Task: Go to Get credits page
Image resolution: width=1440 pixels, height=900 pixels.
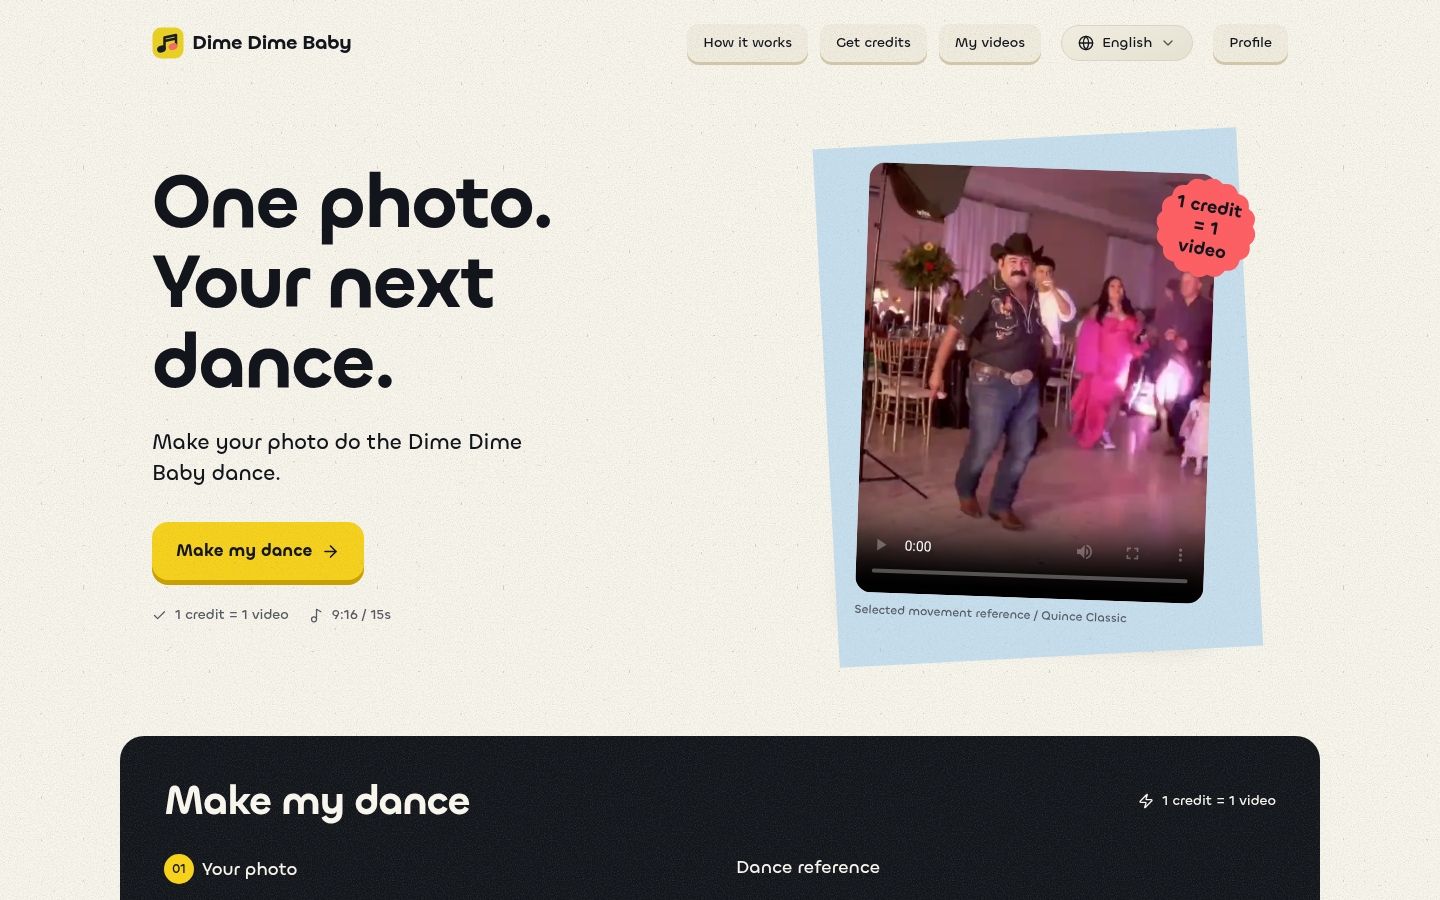Action: pyautogui.click(x=873, y=43)
